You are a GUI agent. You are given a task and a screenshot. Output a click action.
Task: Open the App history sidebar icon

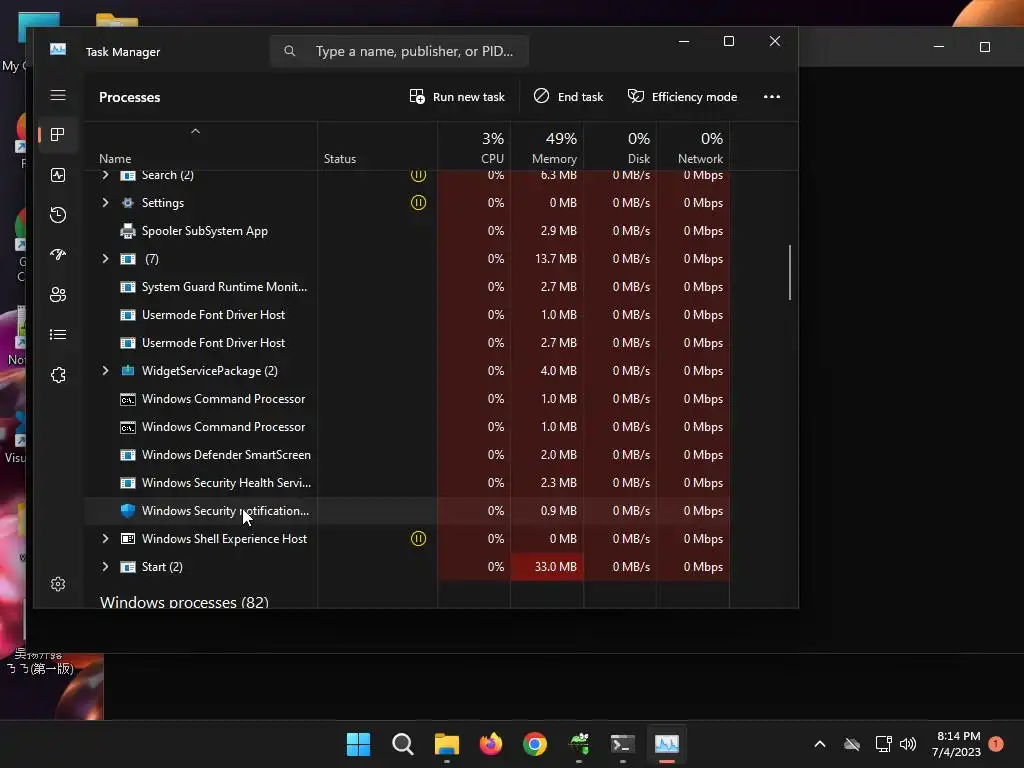[x=57, y=215]
